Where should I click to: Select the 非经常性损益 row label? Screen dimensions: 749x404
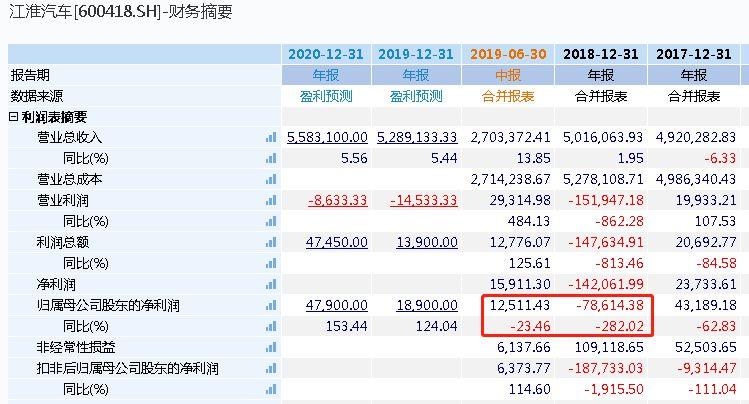click(x=76, y=348)
